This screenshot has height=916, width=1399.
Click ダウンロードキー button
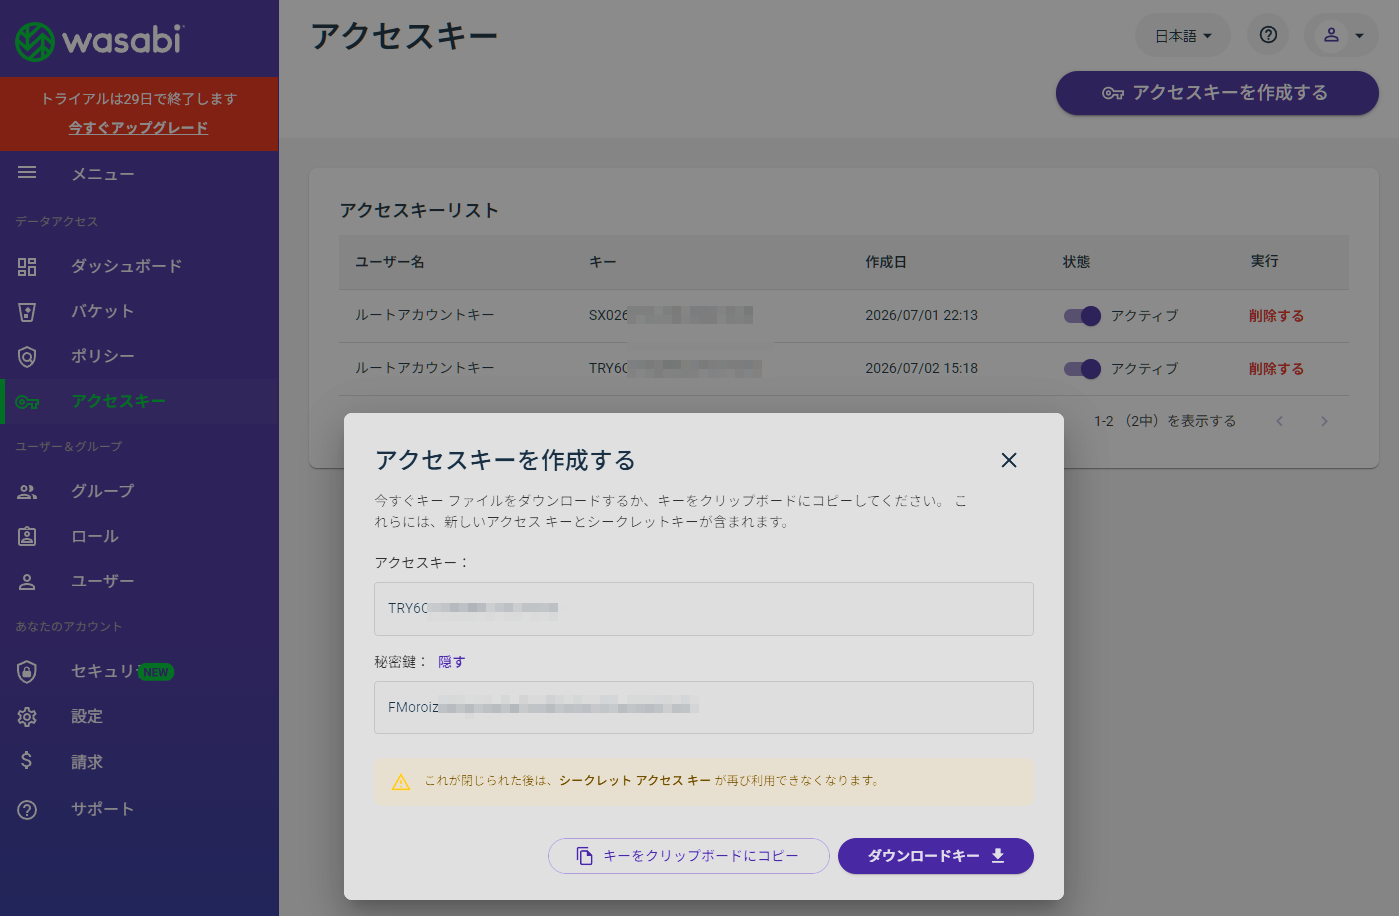[x=936, y=856]
